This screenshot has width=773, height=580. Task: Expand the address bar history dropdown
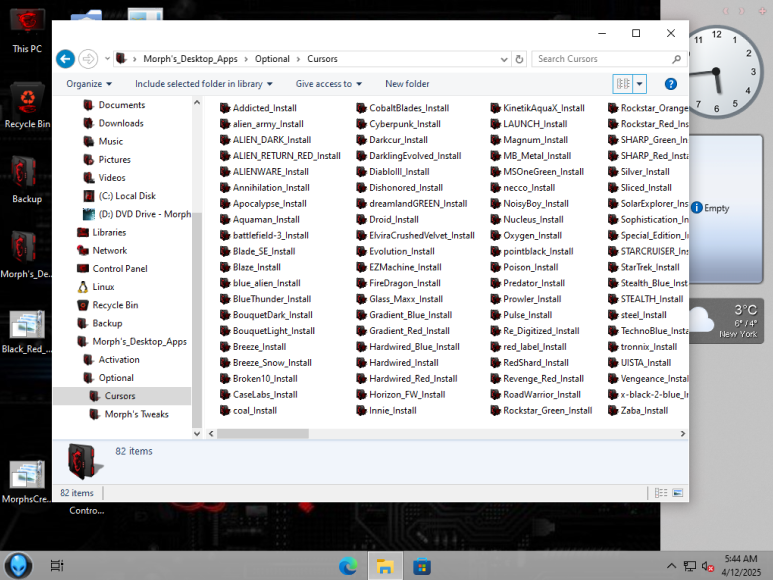pyautogui.click(x=504, y=59)
